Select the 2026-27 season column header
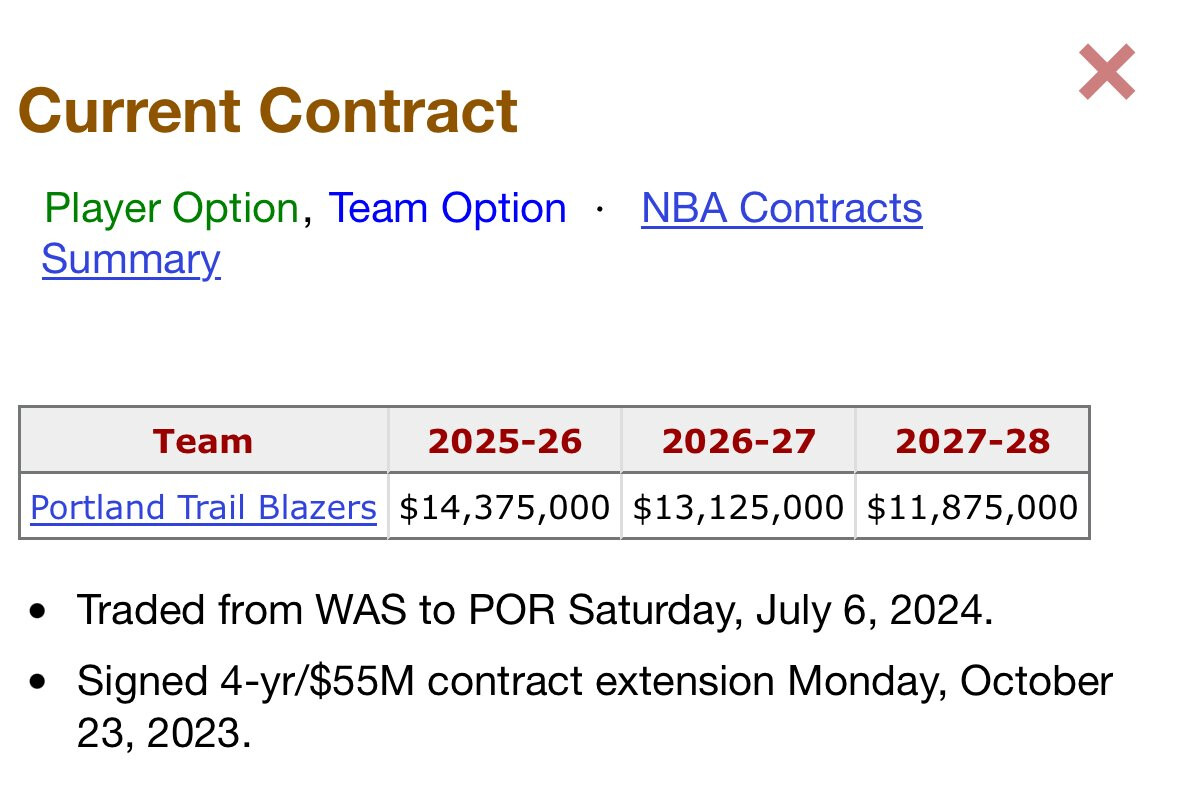This screenshot has height=786, width=1179. [x=738, y=441]
